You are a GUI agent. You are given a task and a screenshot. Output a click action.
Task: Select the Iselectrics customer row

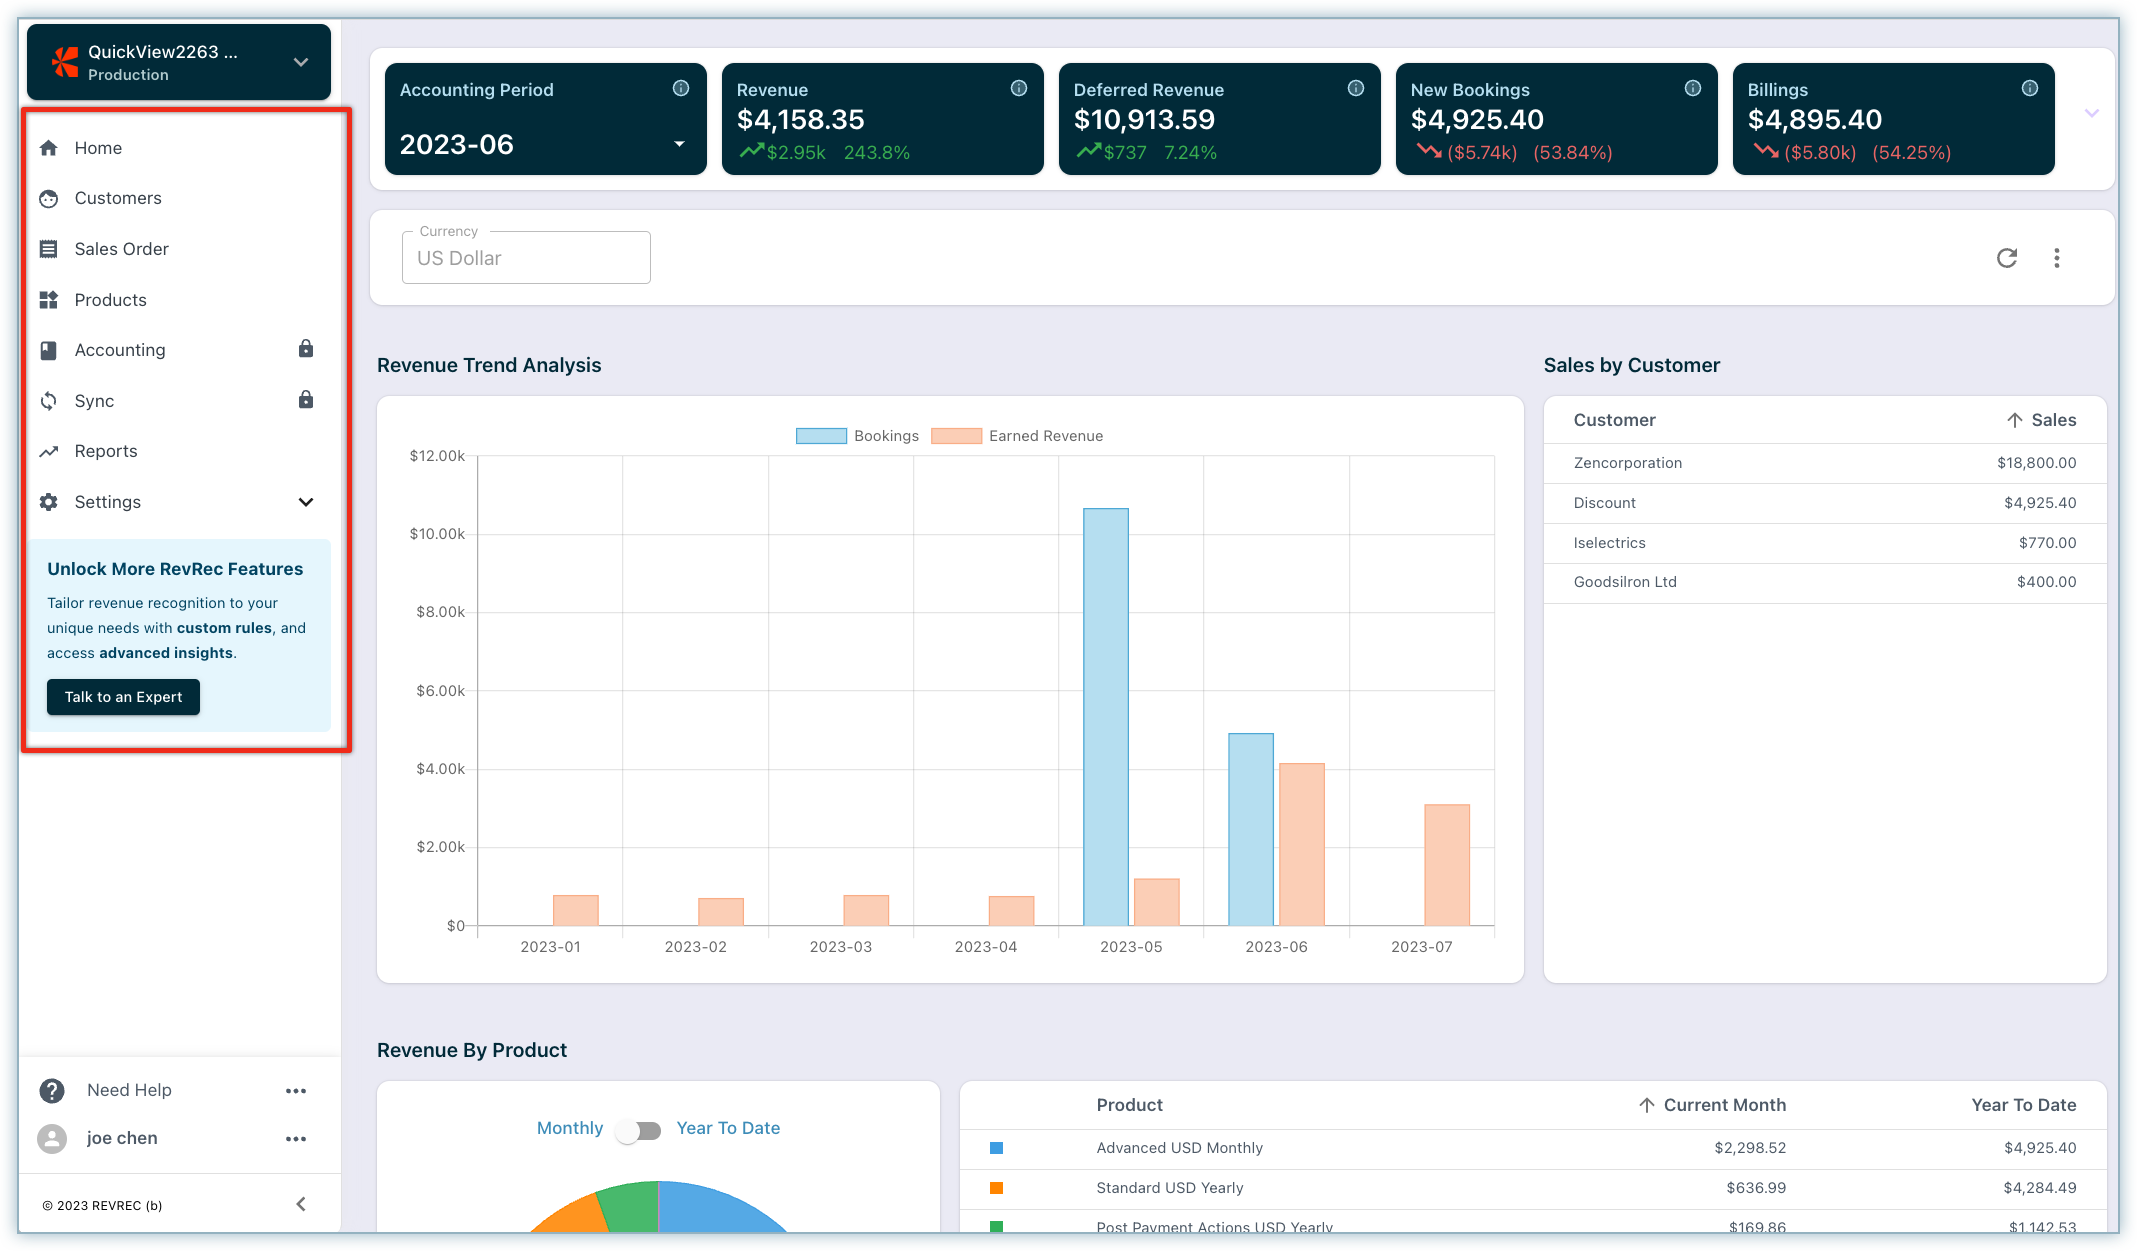(x=1824, y=543)
